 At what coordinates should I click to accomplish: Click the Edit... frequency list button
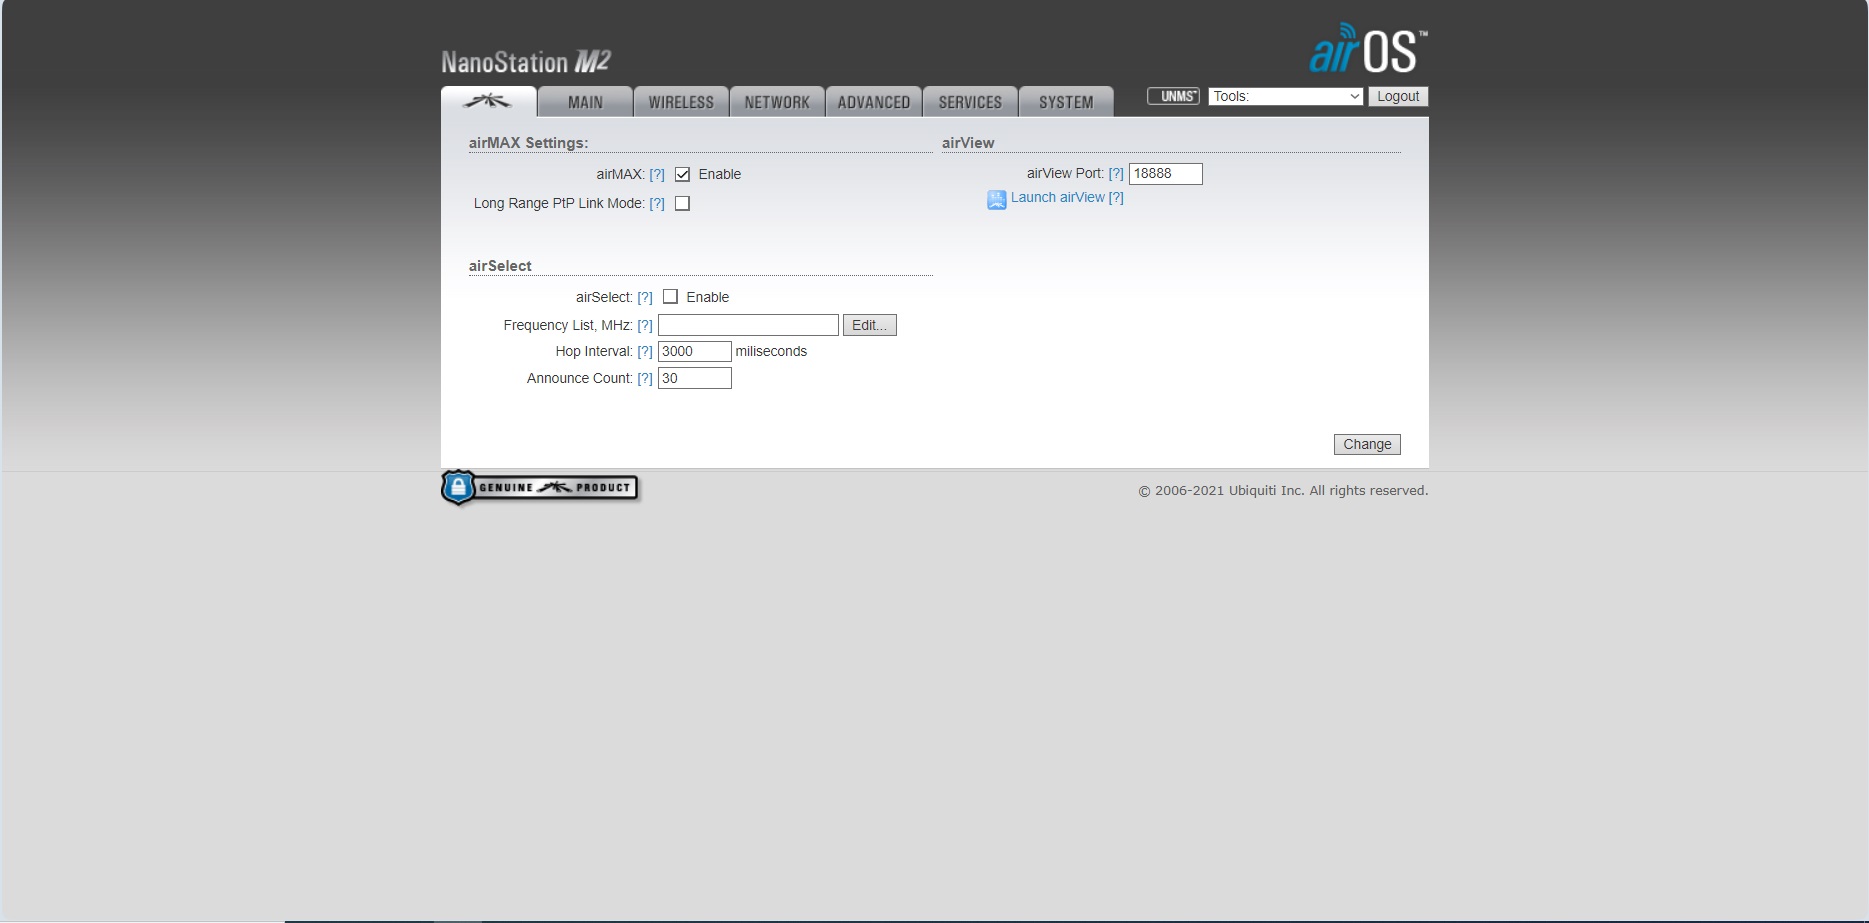pos(870,325)
